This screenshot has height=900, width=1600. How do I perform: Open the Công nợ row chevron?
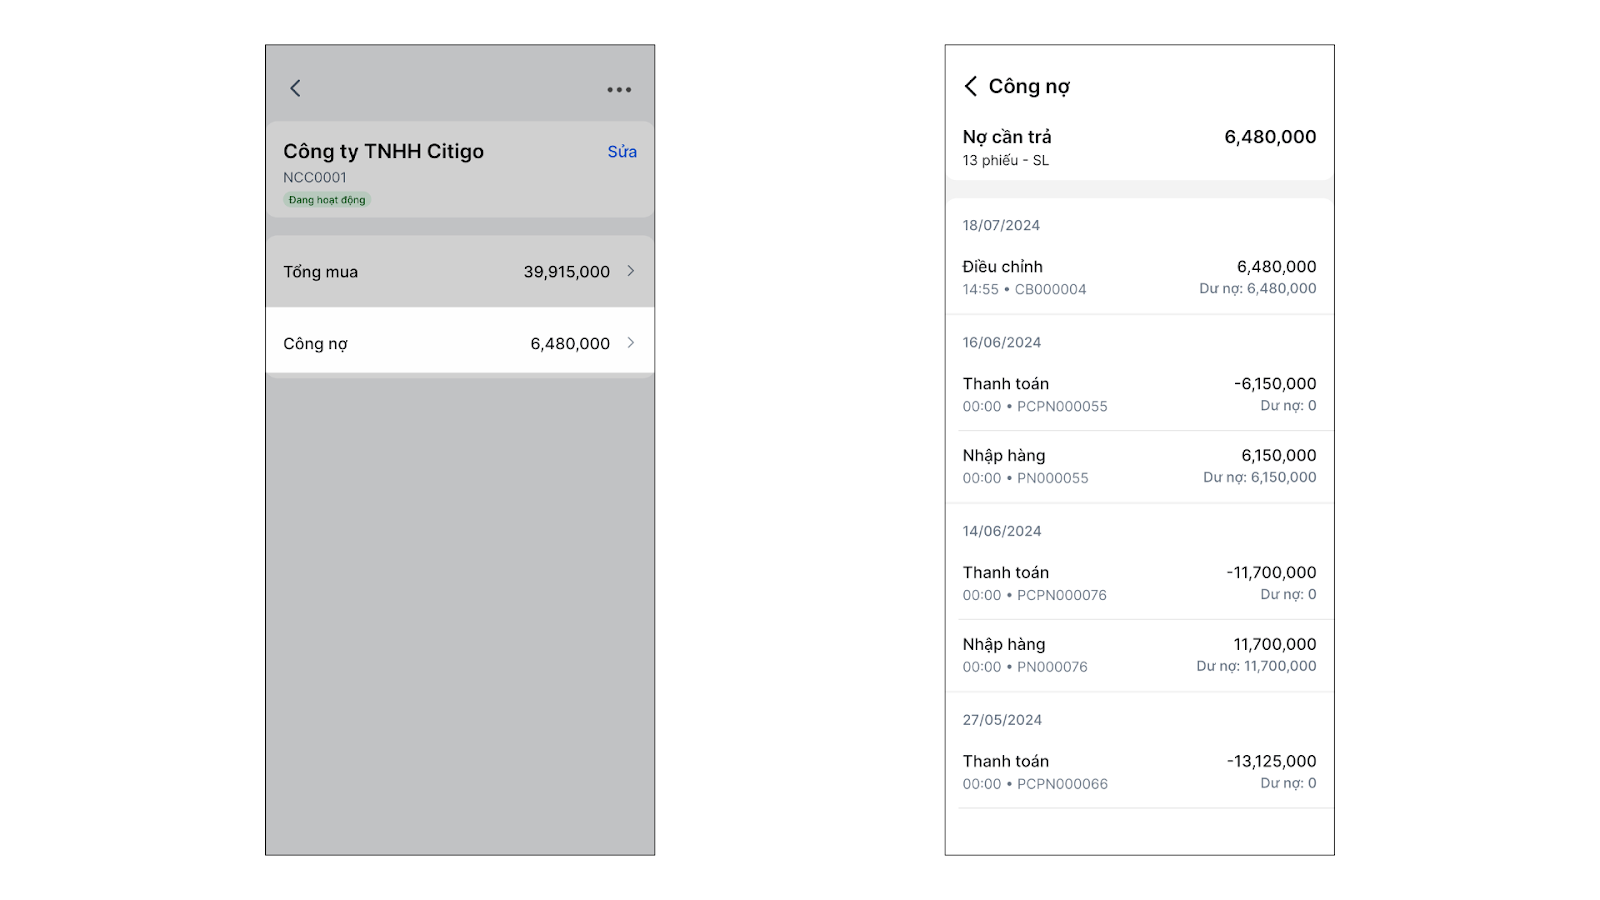[x=631, y=343]
